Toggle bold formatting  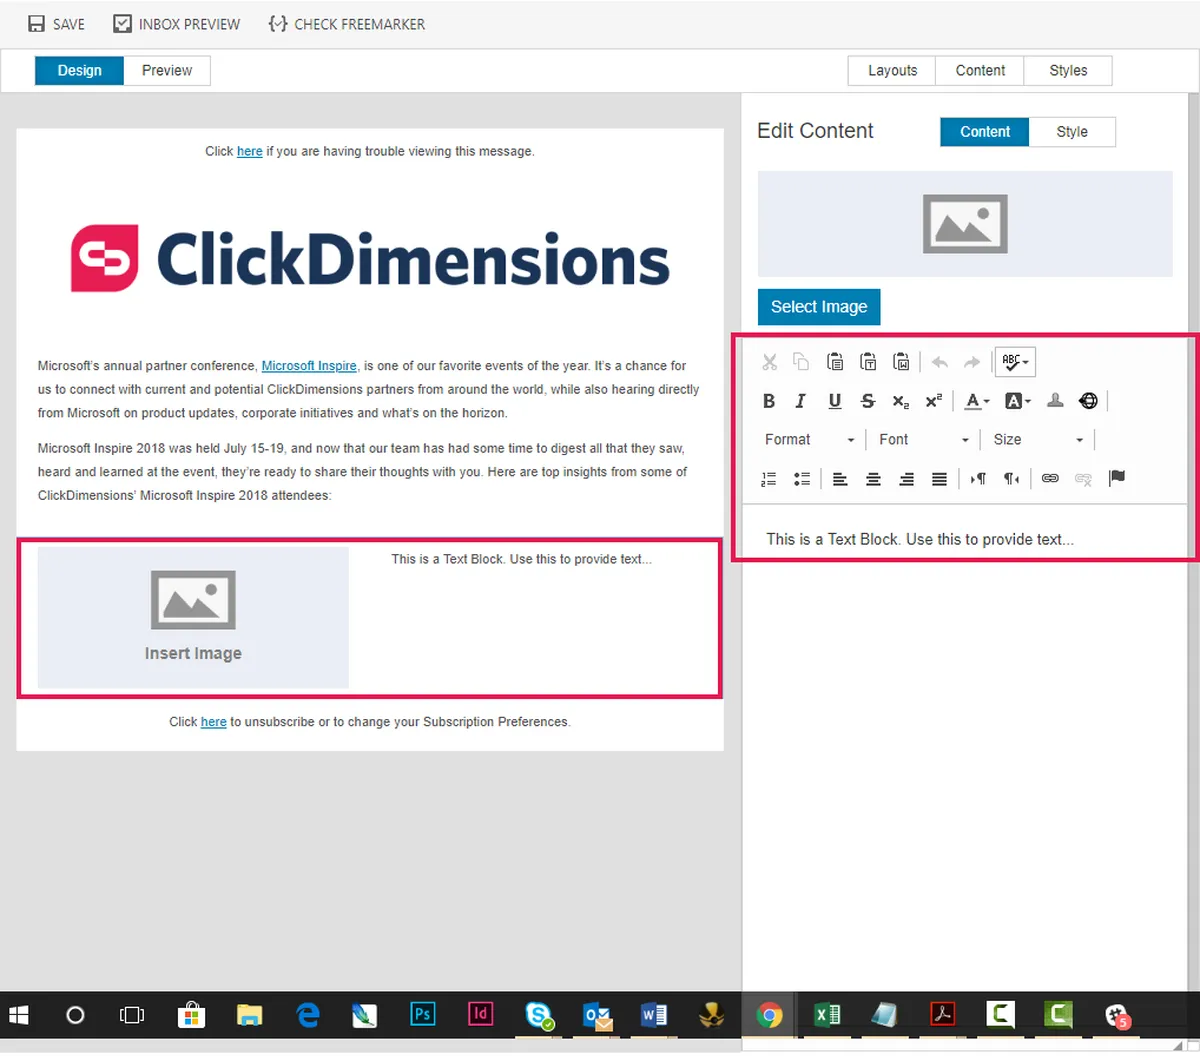[769, 401]
